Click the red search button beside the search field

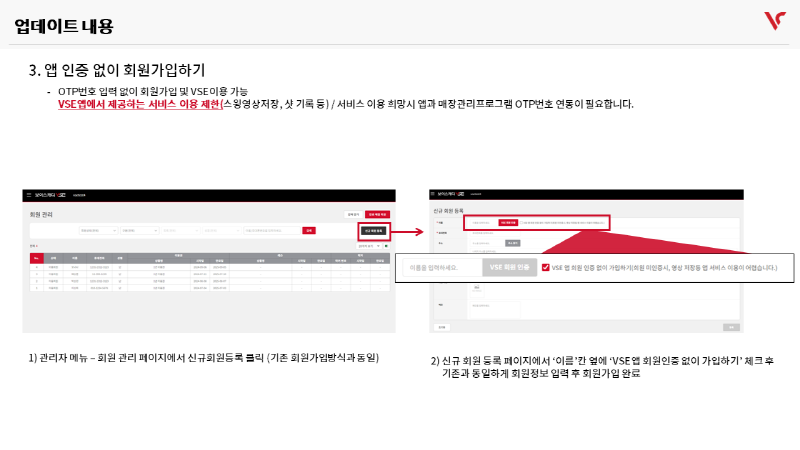309,231
